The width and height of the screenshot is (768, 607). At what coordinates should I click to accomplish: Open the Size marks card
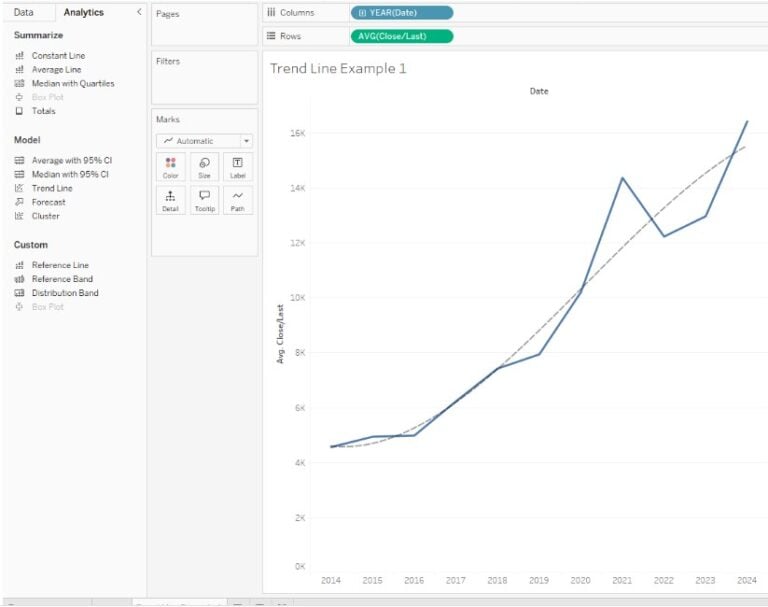click(x=204, y=167)
